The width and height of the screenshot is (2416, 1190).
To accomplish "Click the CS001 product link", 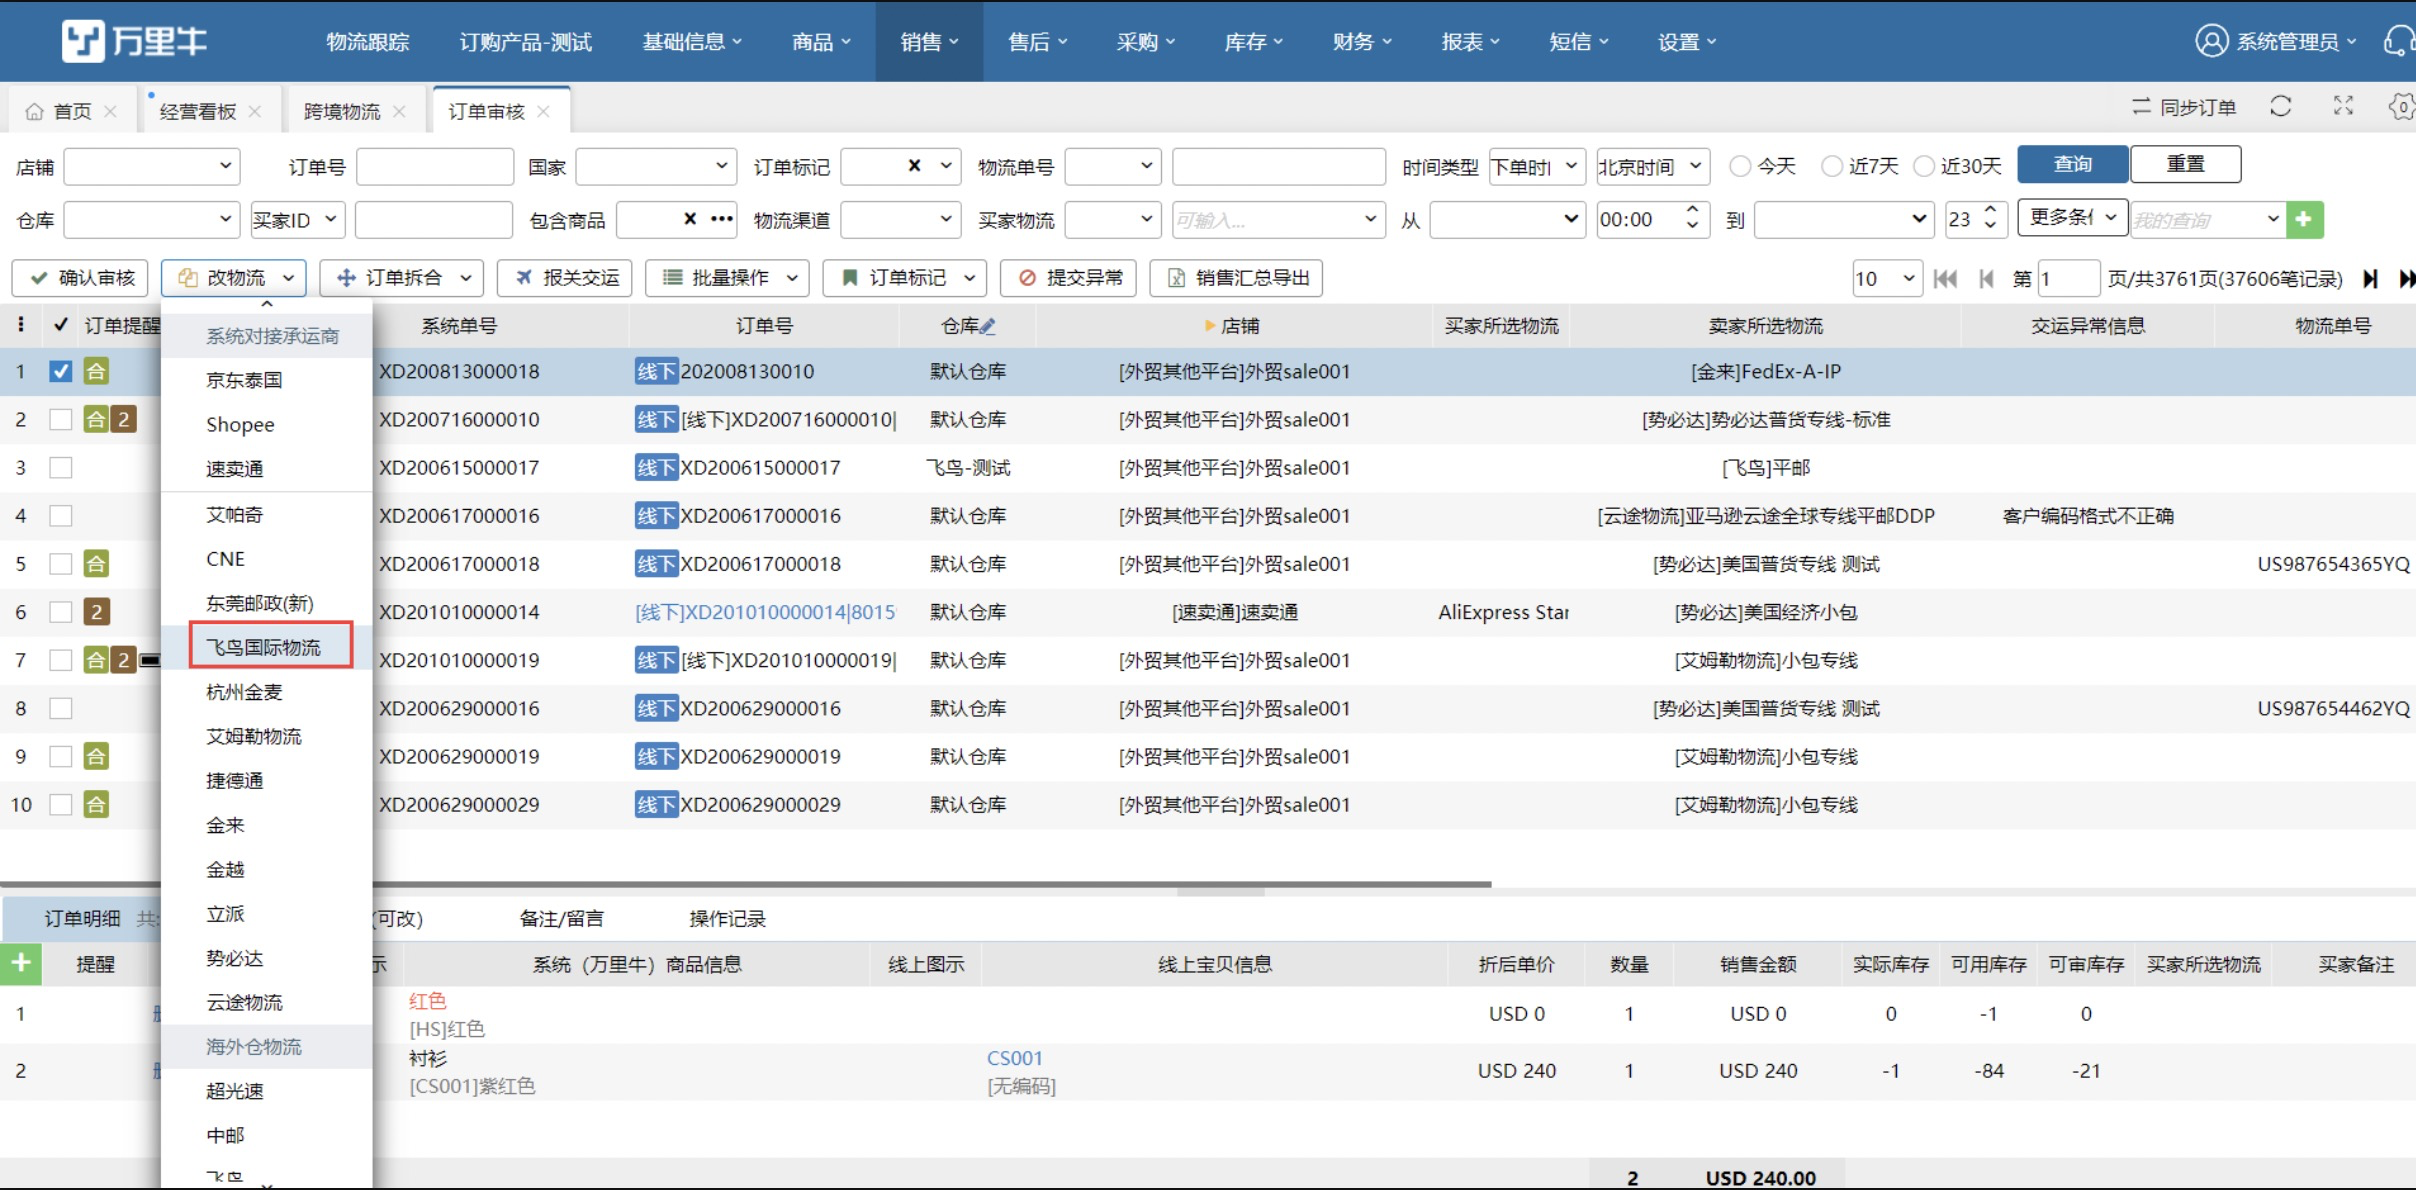I will (1014, 1058).
